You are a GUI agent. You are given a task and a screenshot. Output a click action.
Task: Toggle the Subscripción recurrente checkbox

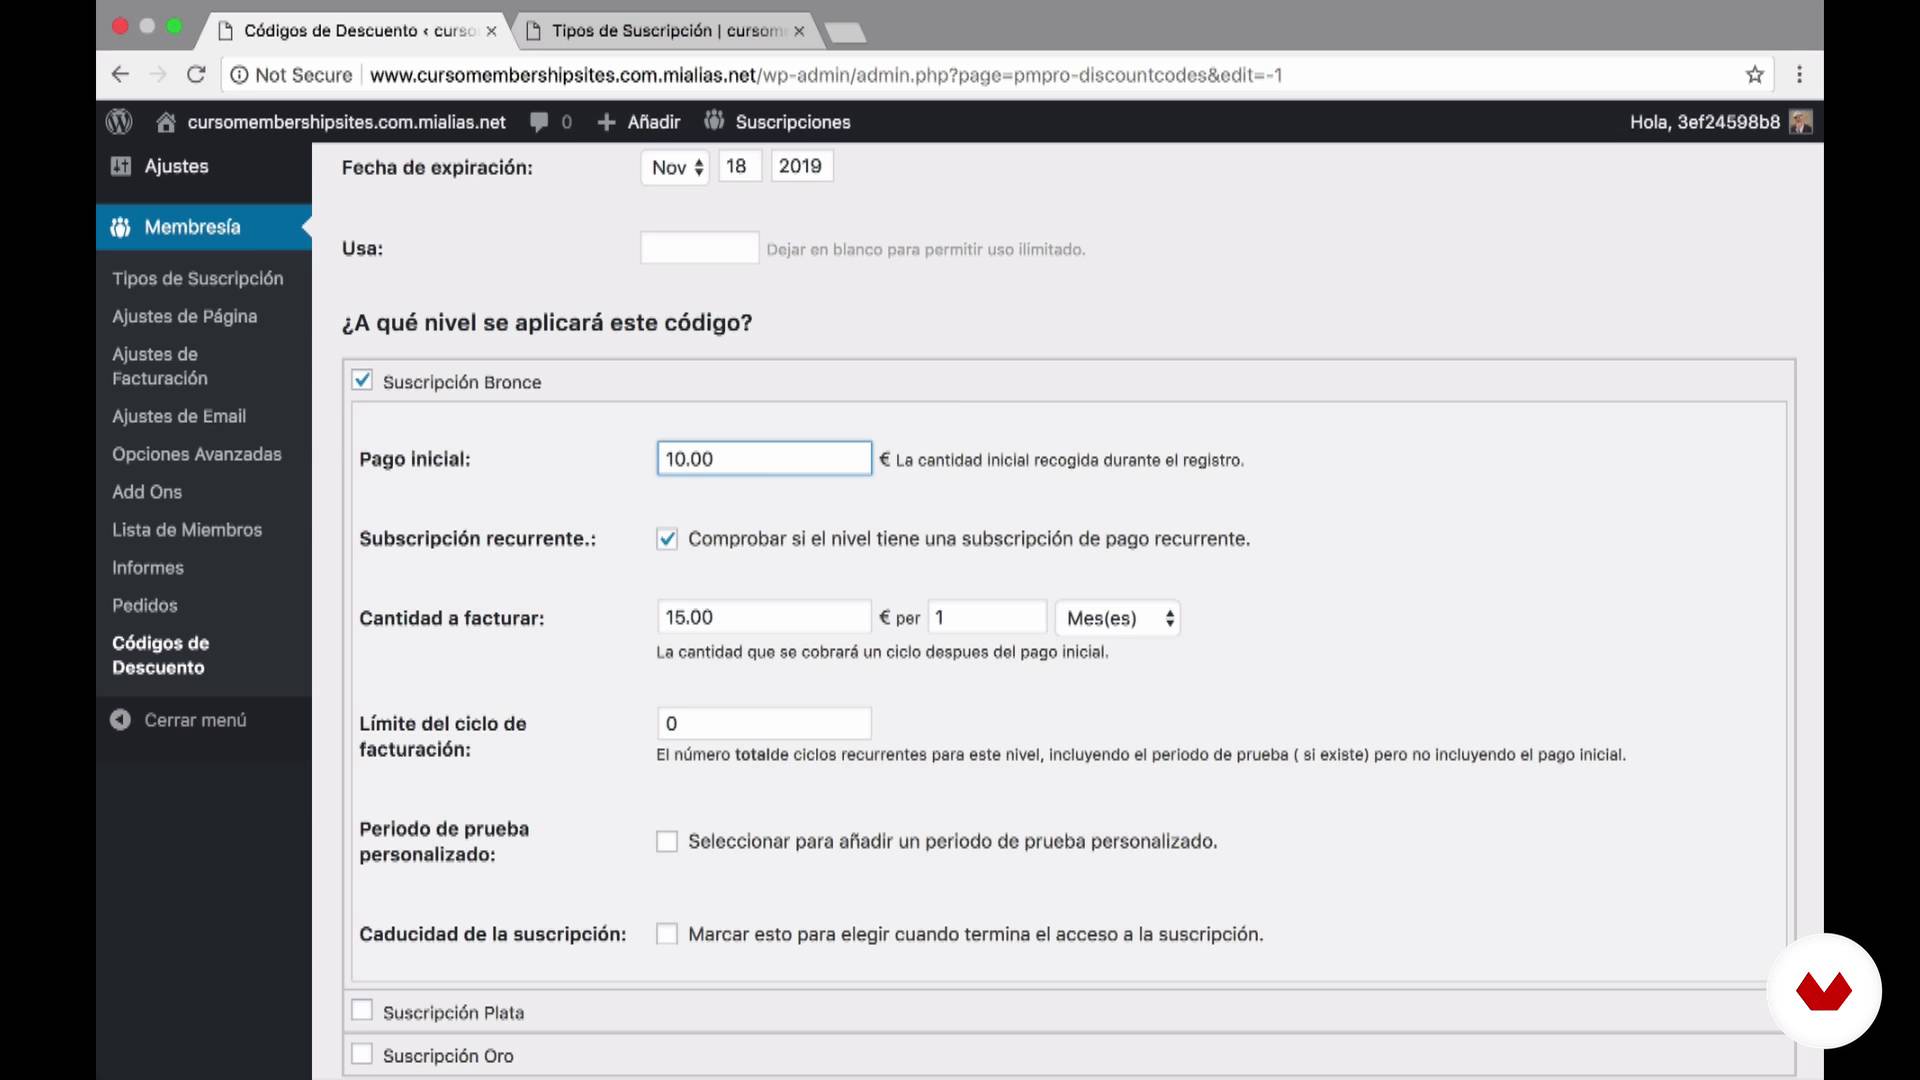pyautogui.click(x=667, y=539)
